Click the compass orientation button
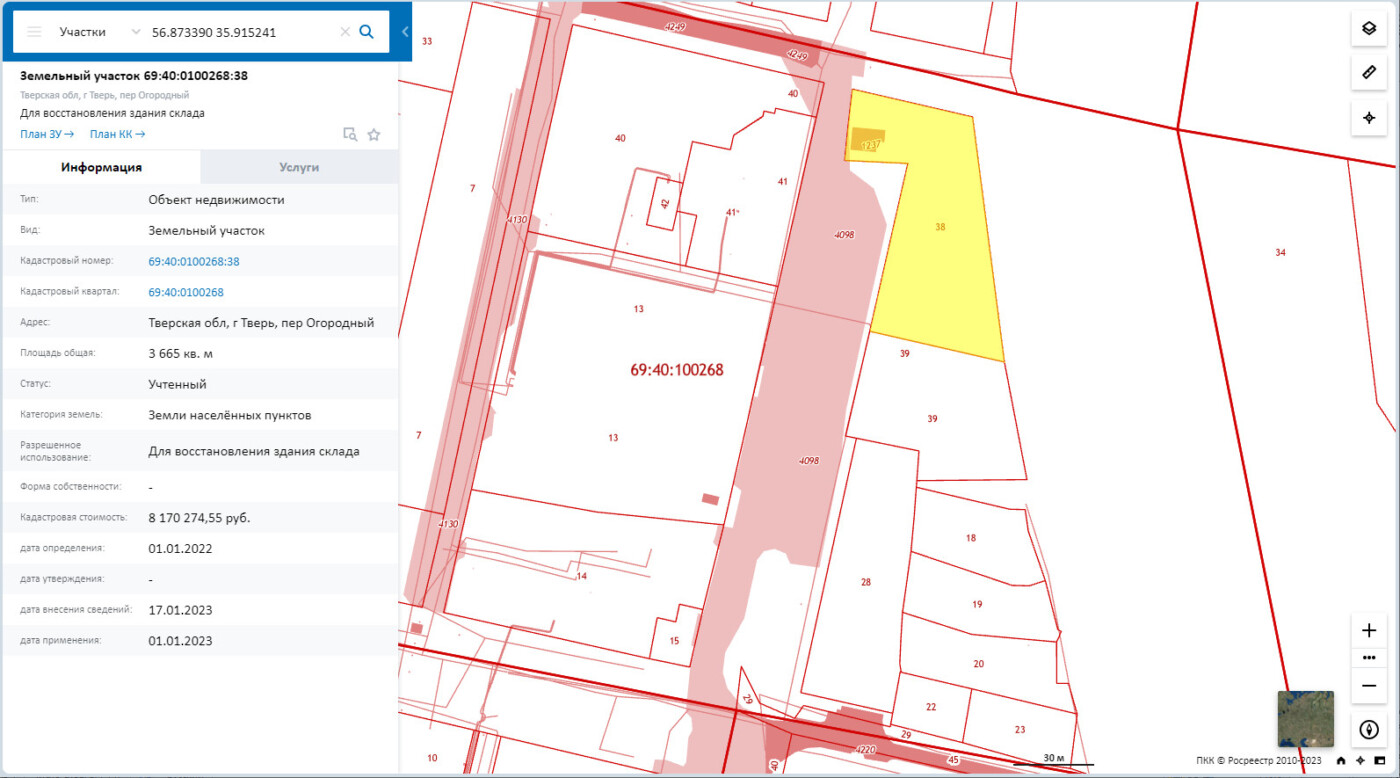The image size is (1400, 778). (x=1369, y=730)
